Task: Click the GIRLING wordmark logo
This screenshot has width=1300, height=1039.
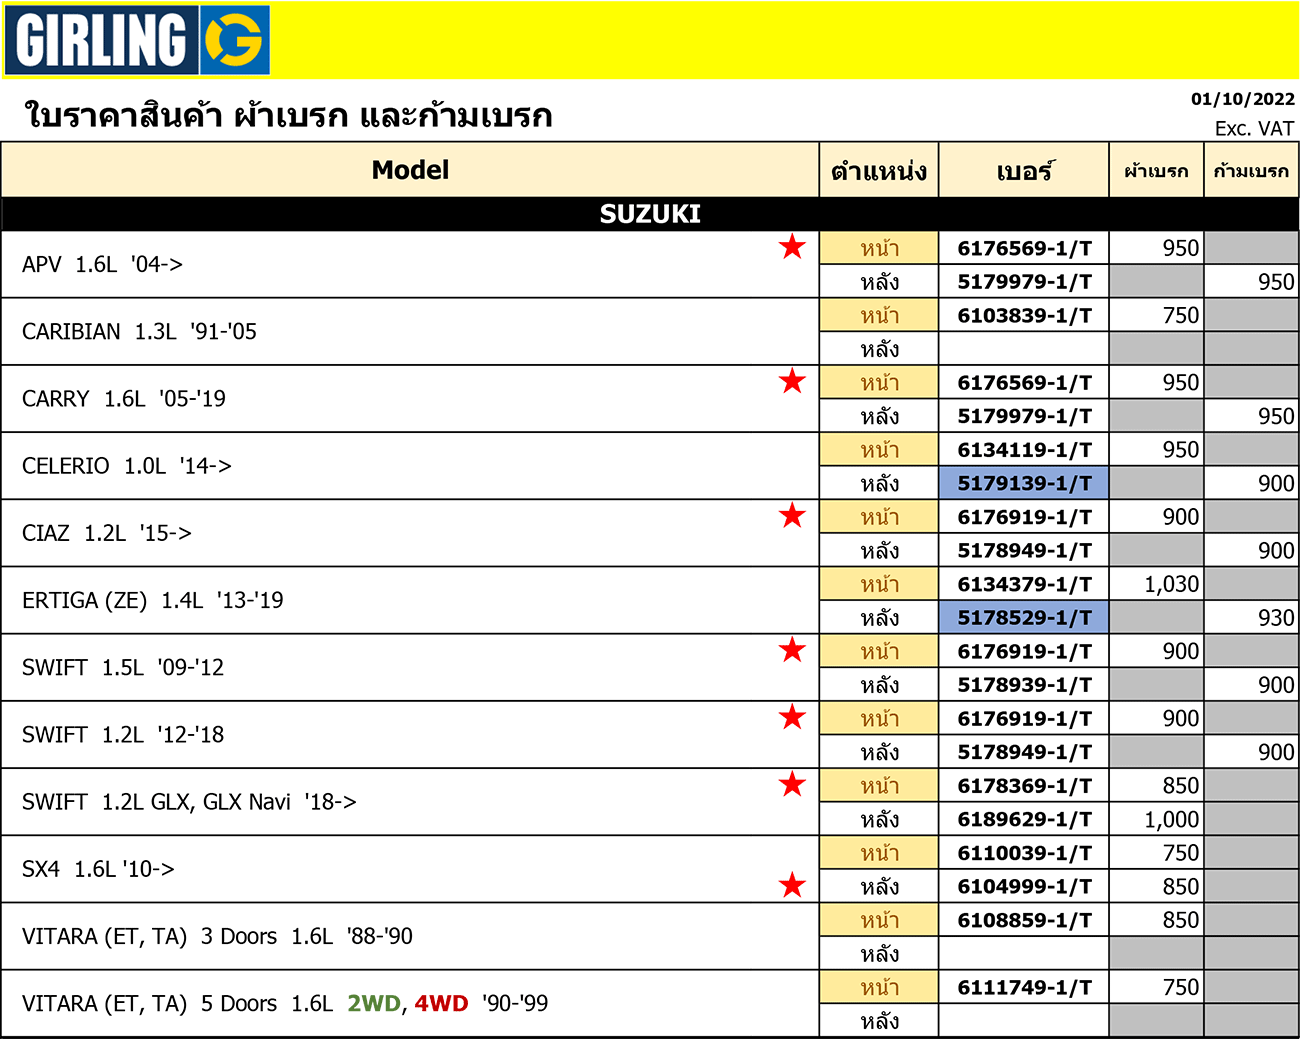Action: pos(101,40)
